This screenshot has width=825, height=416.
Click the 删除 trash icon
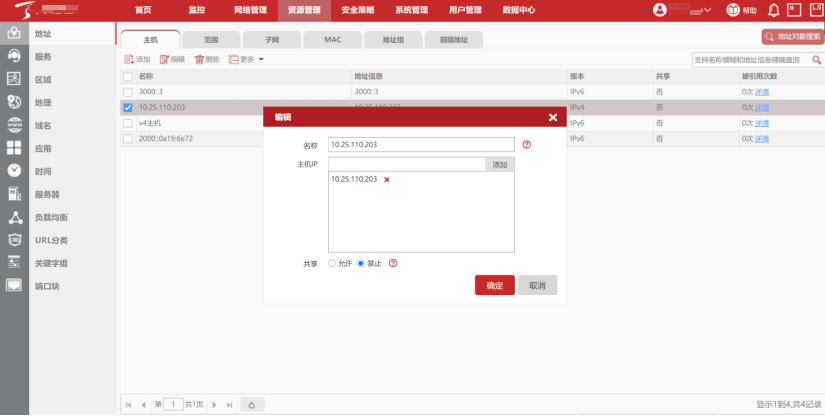(x=199, y=59)
